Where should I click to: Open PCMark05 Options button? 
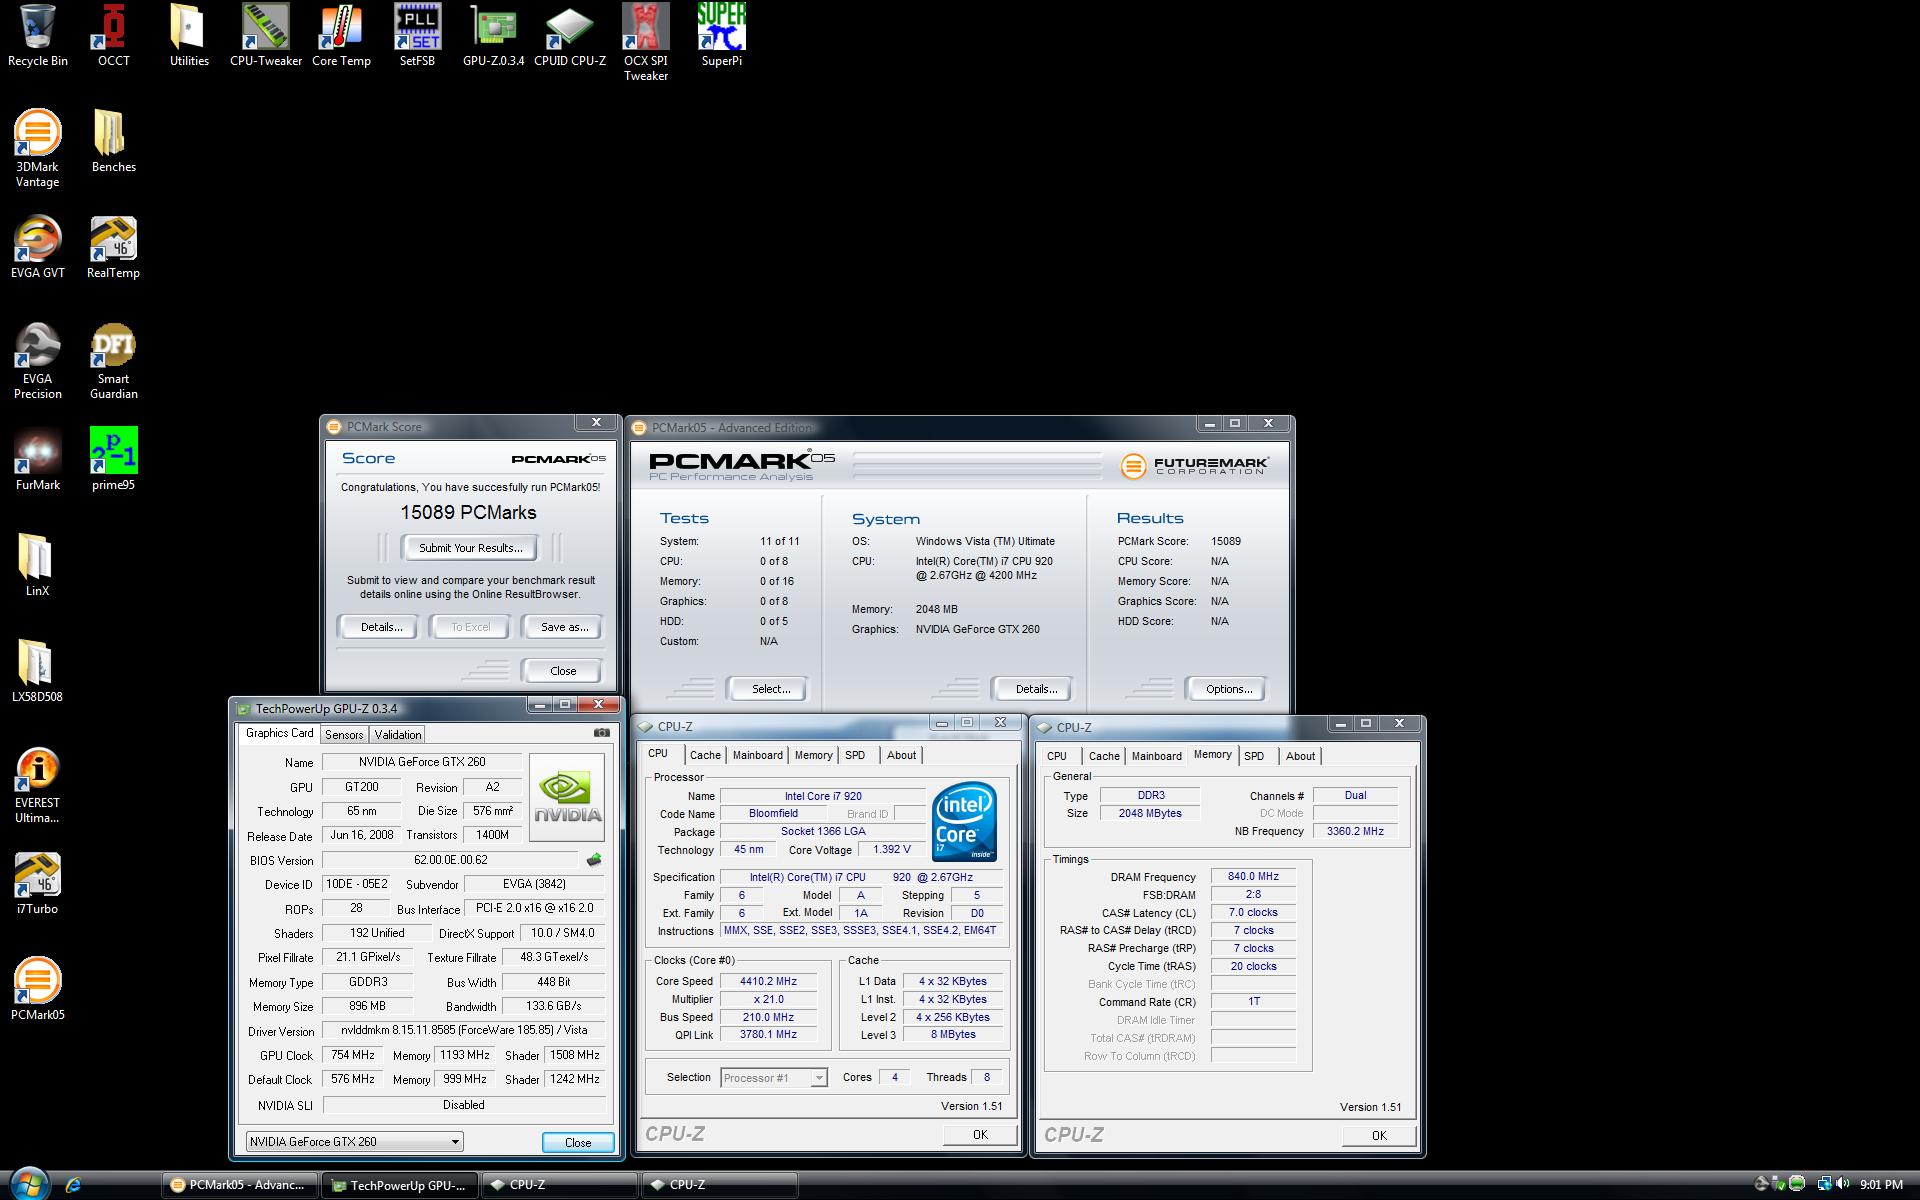pyautogui.click(x=1229, y=689)
